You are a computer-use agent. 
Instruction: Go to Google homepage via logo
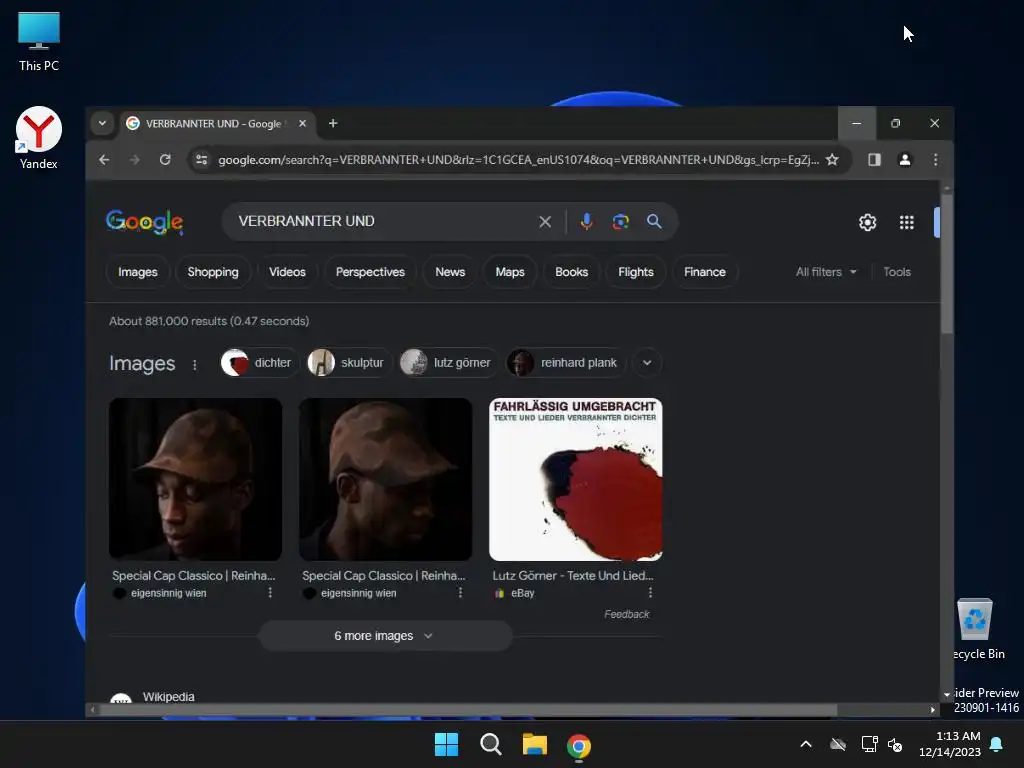coord(144,222)
